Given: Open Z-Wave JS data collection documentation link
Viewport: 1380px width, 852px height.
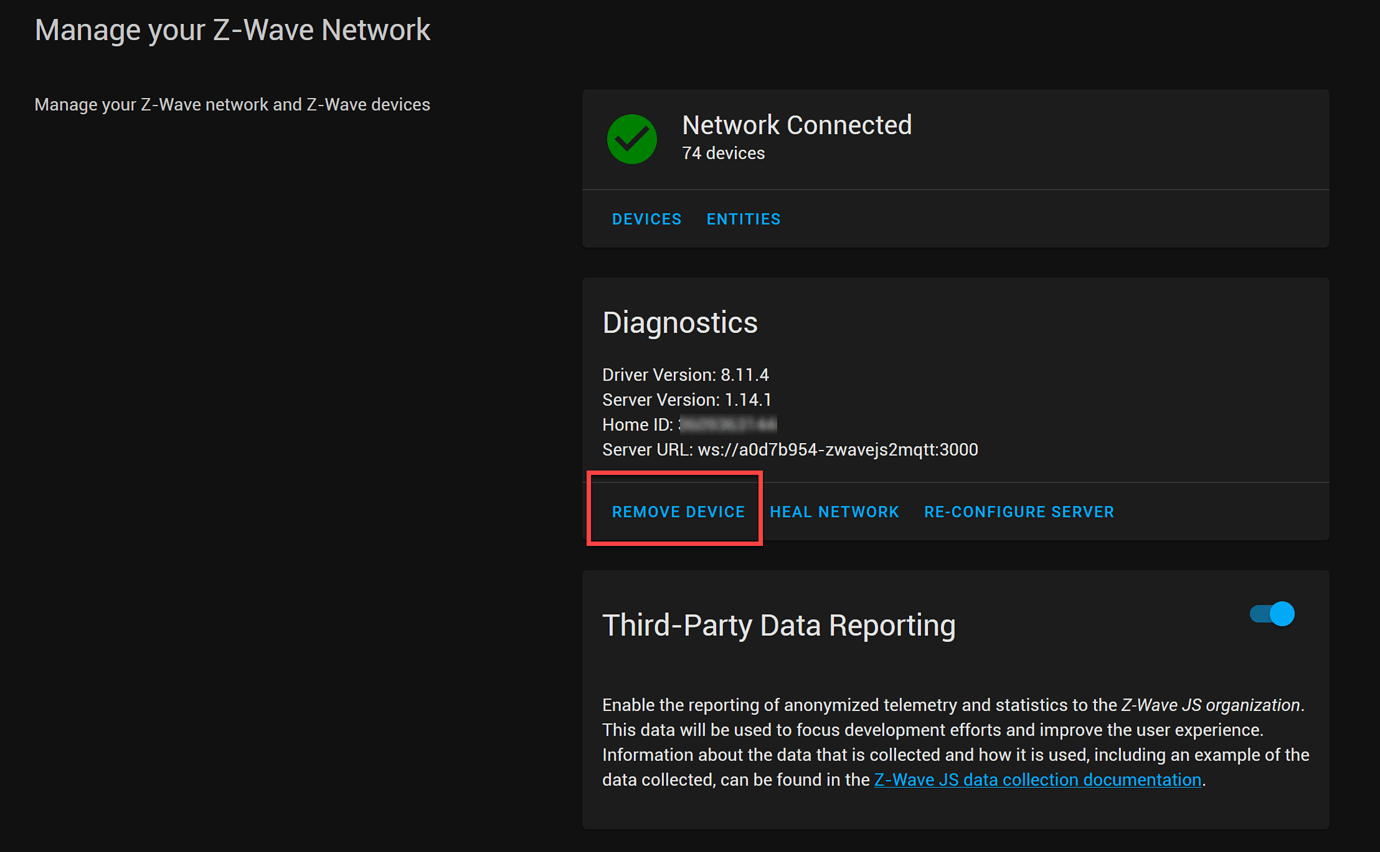Looking at the screenshot, I should coord(1037,779).
